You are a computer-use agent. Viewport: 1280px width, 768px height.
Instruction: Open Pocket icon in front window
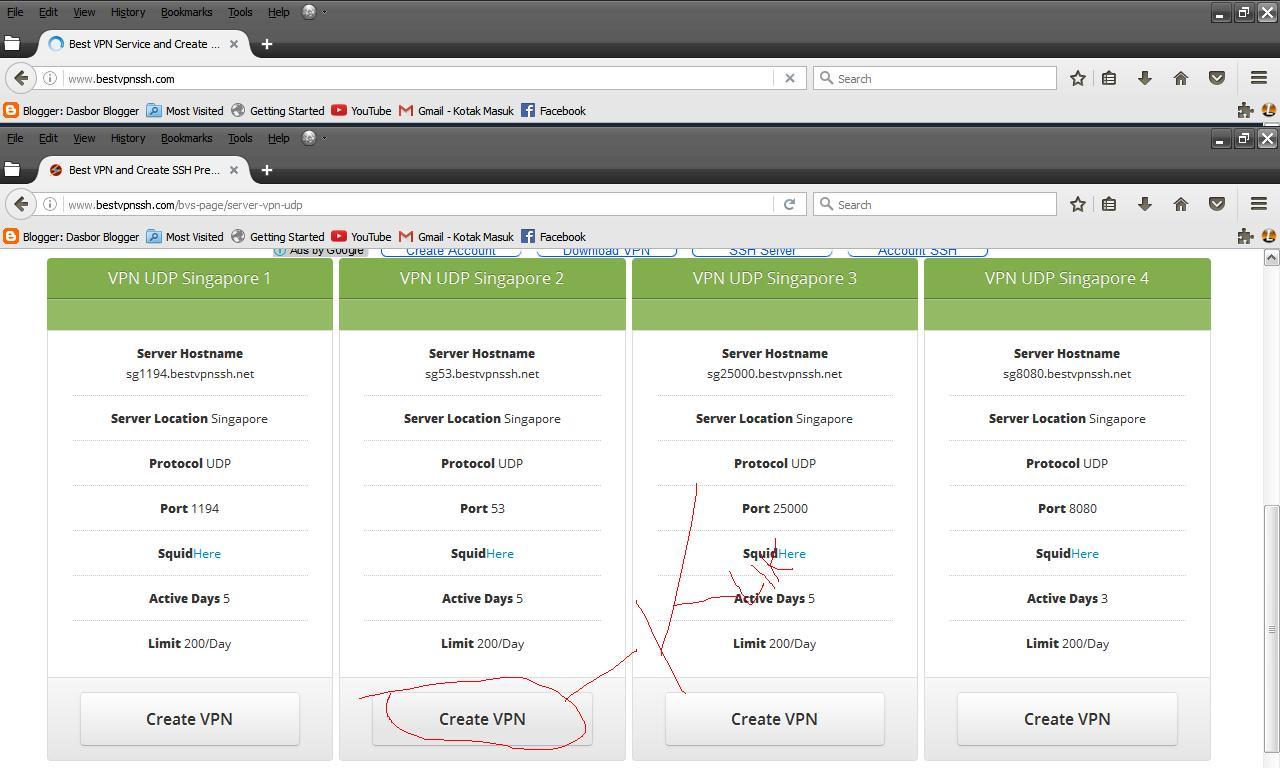1217,204
